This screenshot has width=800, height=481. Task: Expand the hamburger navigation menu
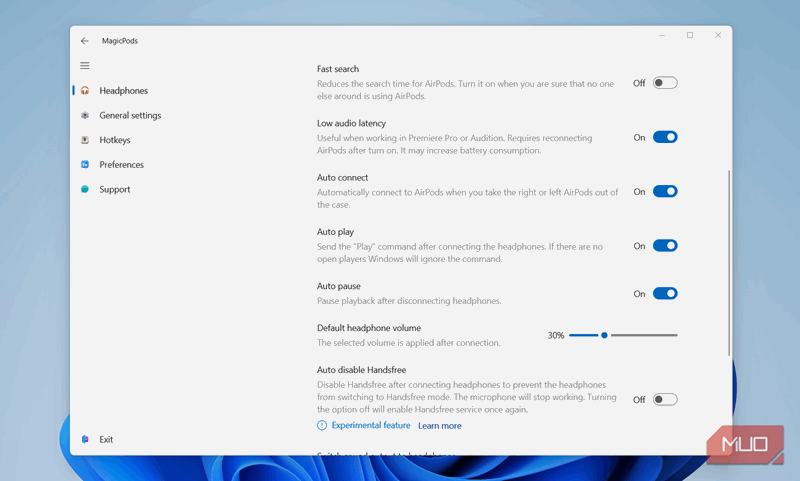[x=85, y=66]
